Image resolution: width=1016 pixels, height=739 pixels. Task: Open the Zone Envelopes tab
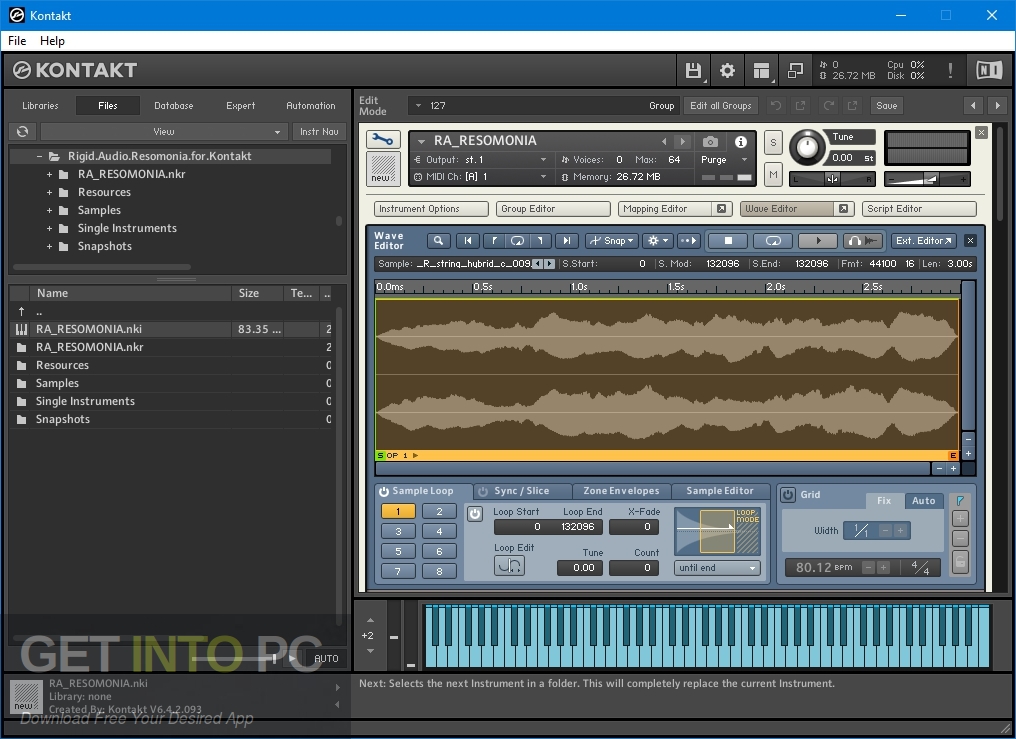coord(621,491)
